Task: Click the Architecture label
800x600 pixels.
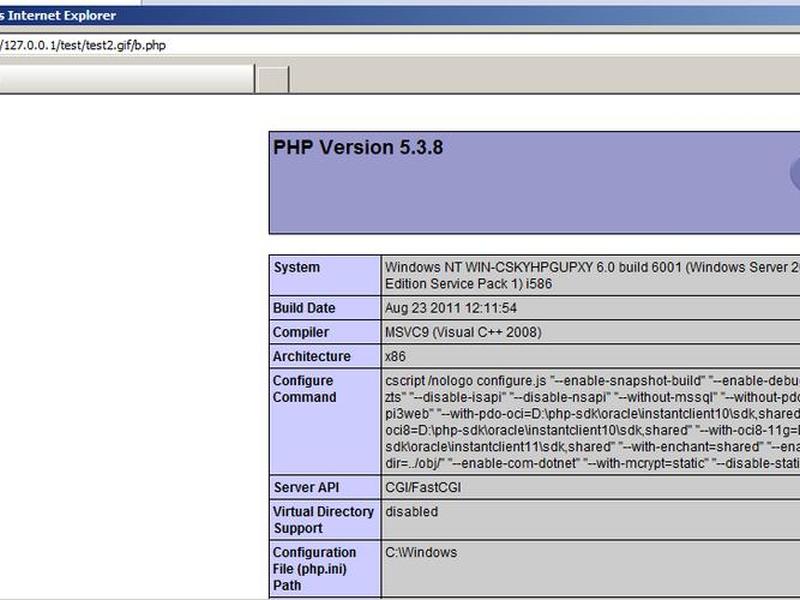Action: pos(312,356)
